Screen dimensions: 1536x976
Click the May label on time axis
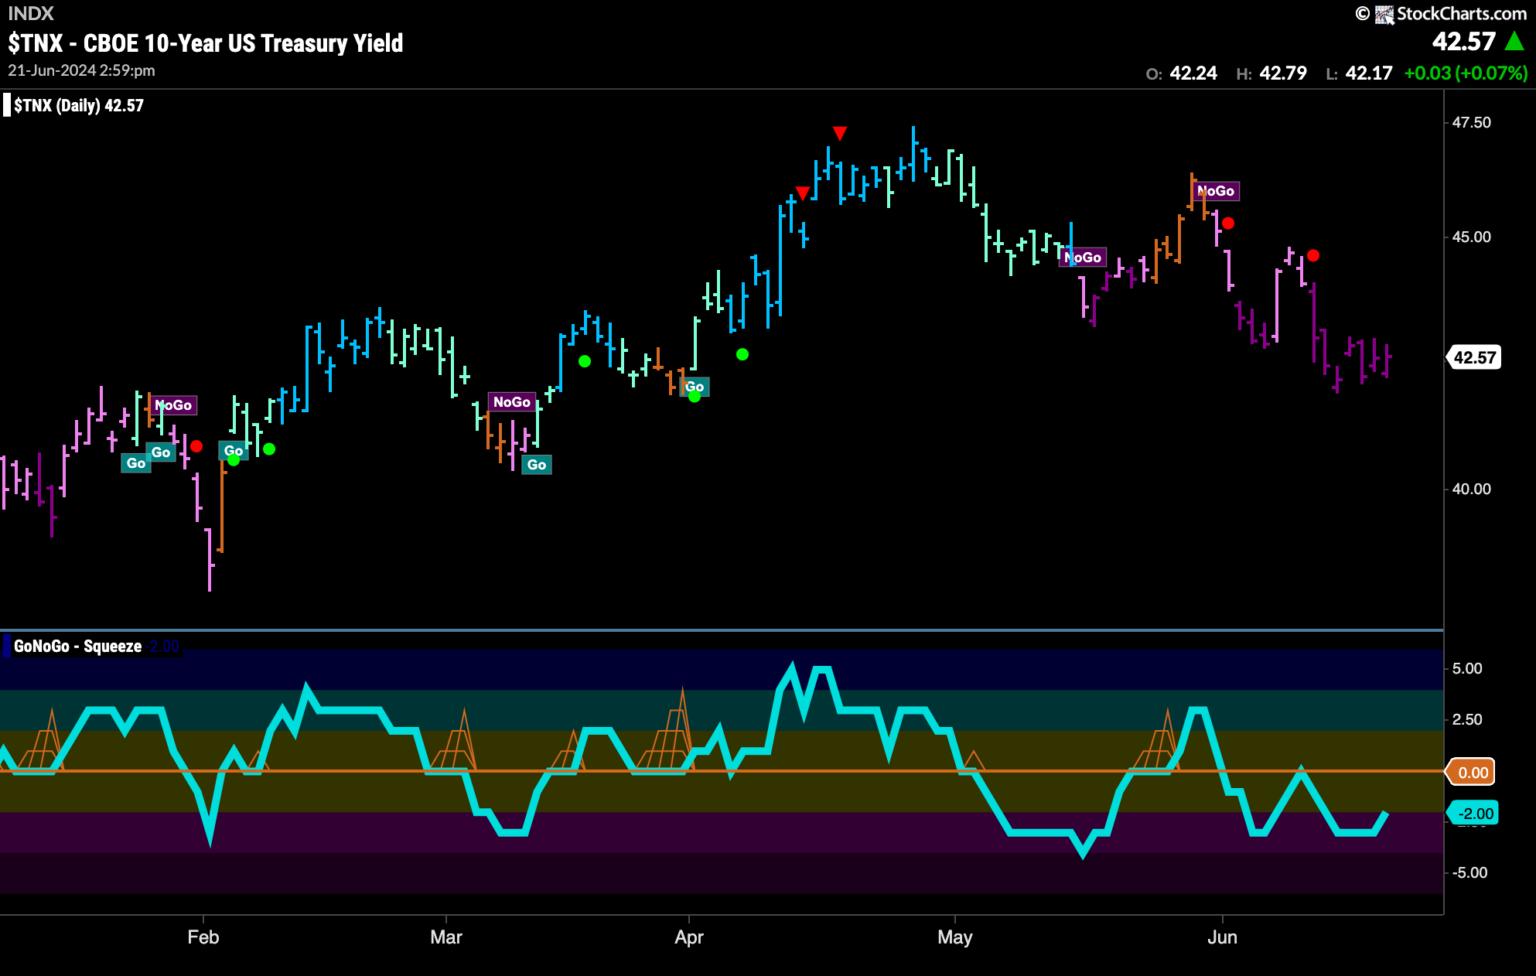(x=955, y=937)
